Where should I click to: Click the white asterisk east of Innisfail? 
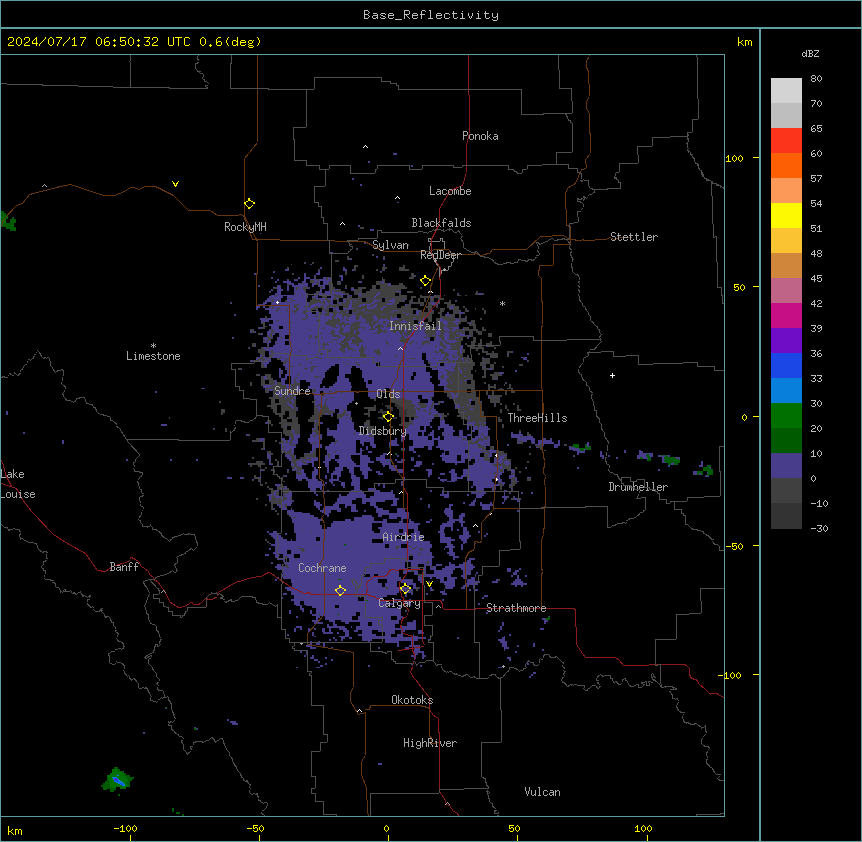tap(502, 303)
